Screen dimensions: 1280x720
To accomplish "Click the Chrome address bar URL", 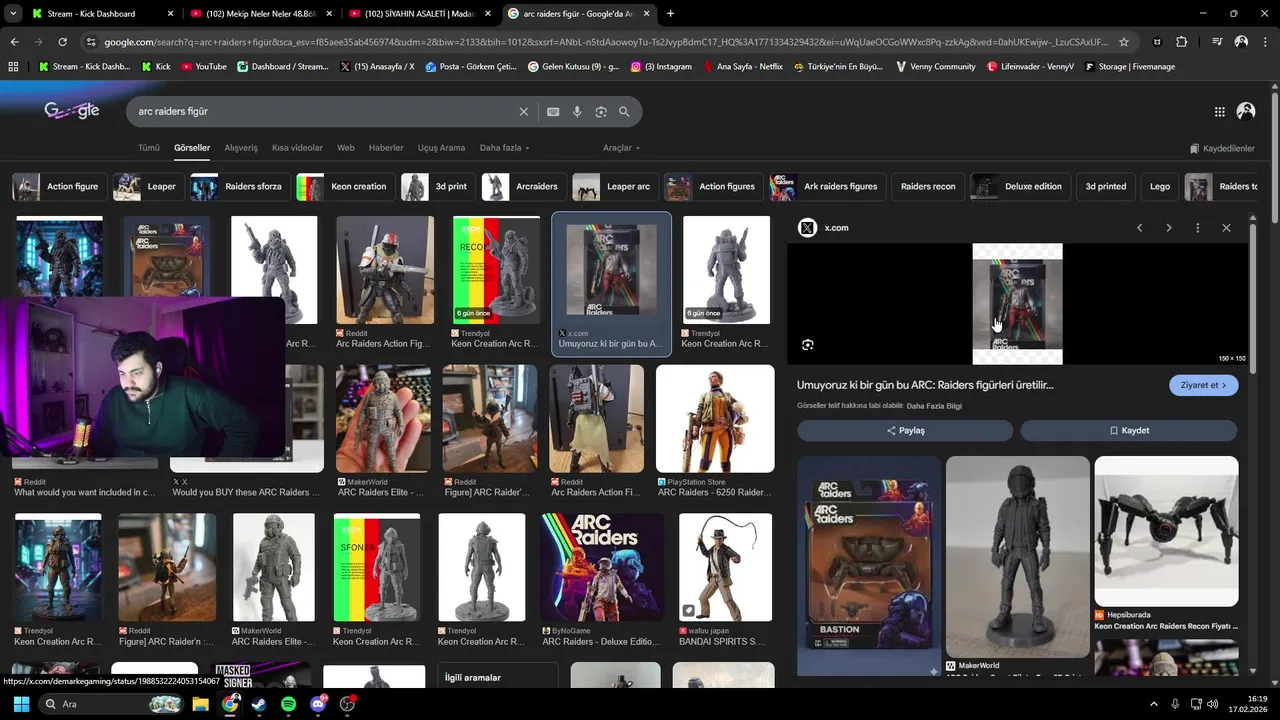I will coord(605,42).
